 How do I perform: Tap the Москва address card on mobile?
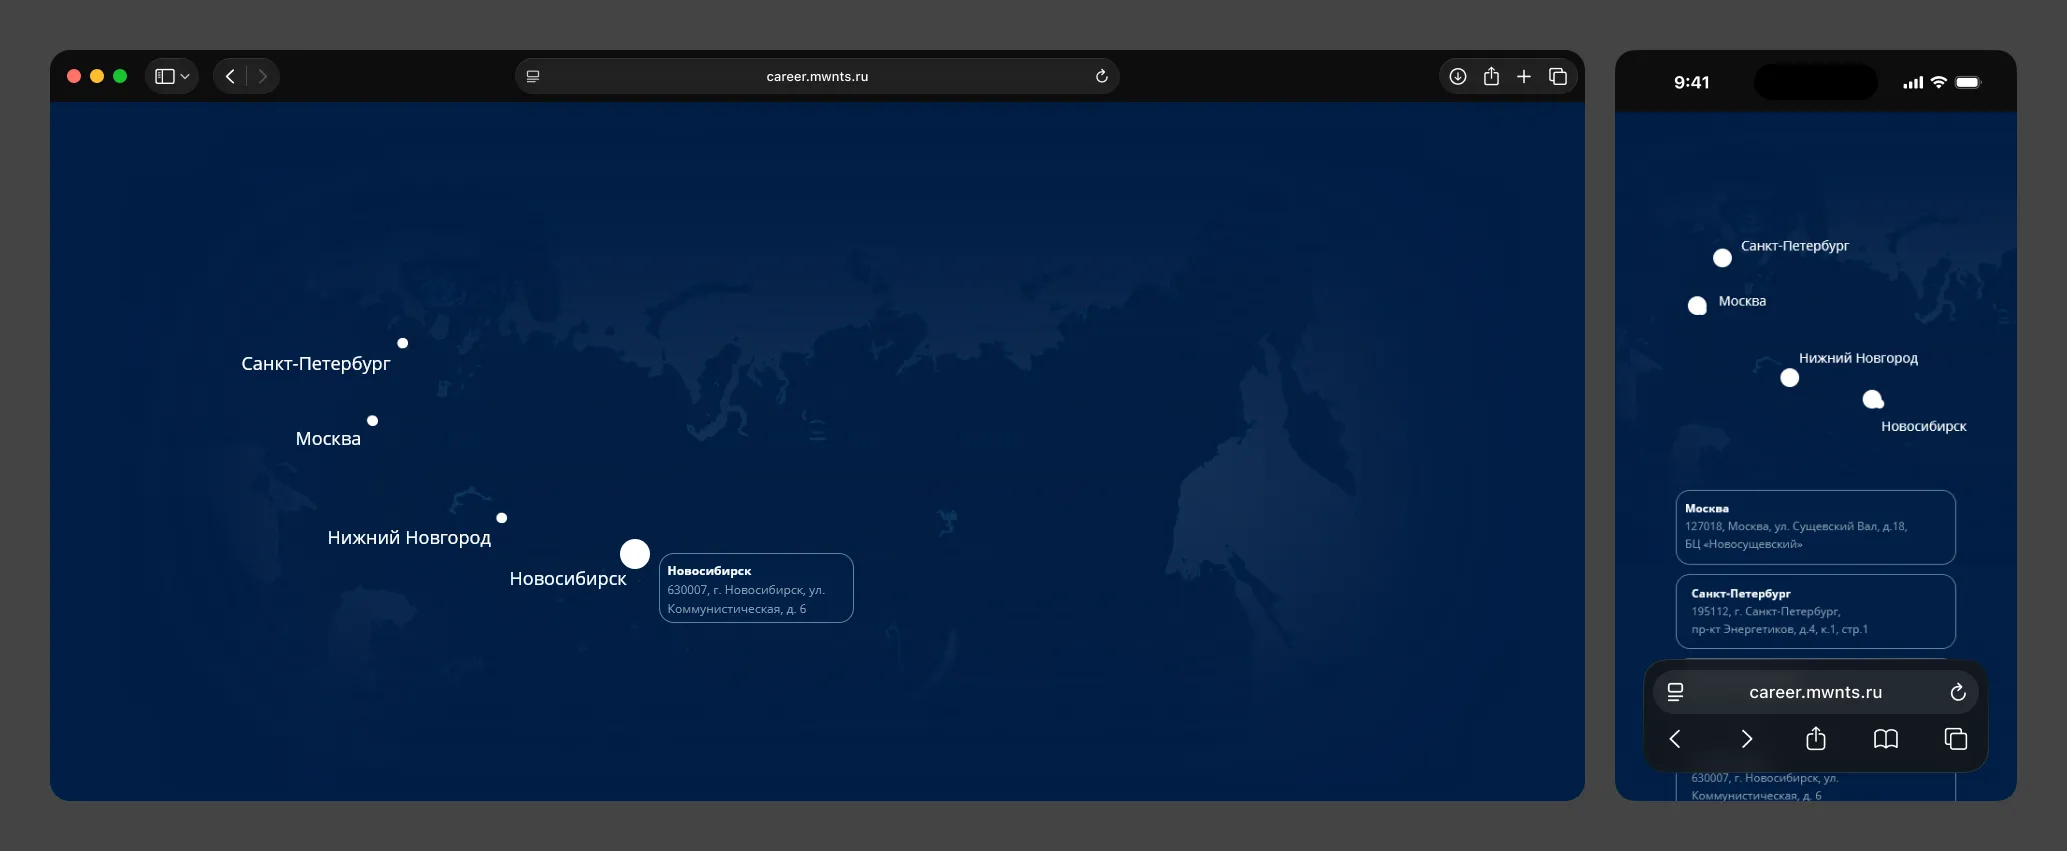[x=1815, y=527]
